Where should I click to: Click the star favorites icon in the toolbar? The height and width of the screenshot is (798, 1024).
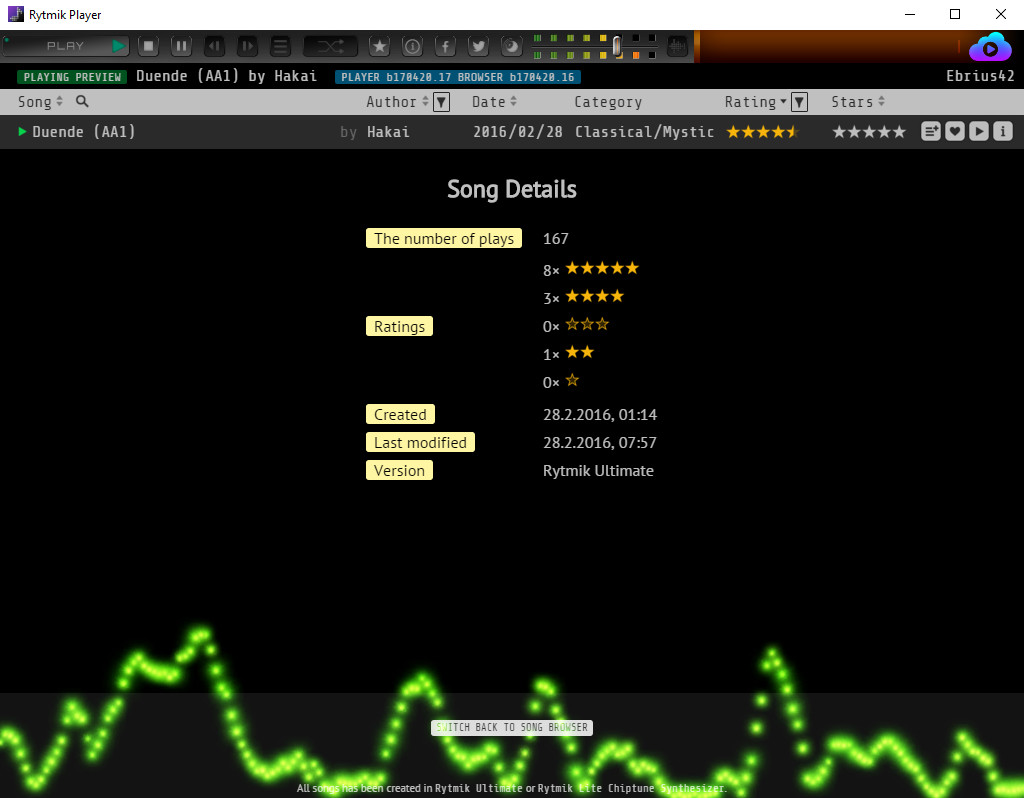pyautogui.click(x=380, y=45)
